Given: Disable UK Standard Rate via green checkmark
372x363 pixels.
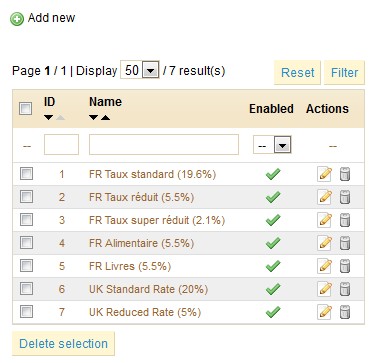Looking at the screenshot, I should (273, 289).
